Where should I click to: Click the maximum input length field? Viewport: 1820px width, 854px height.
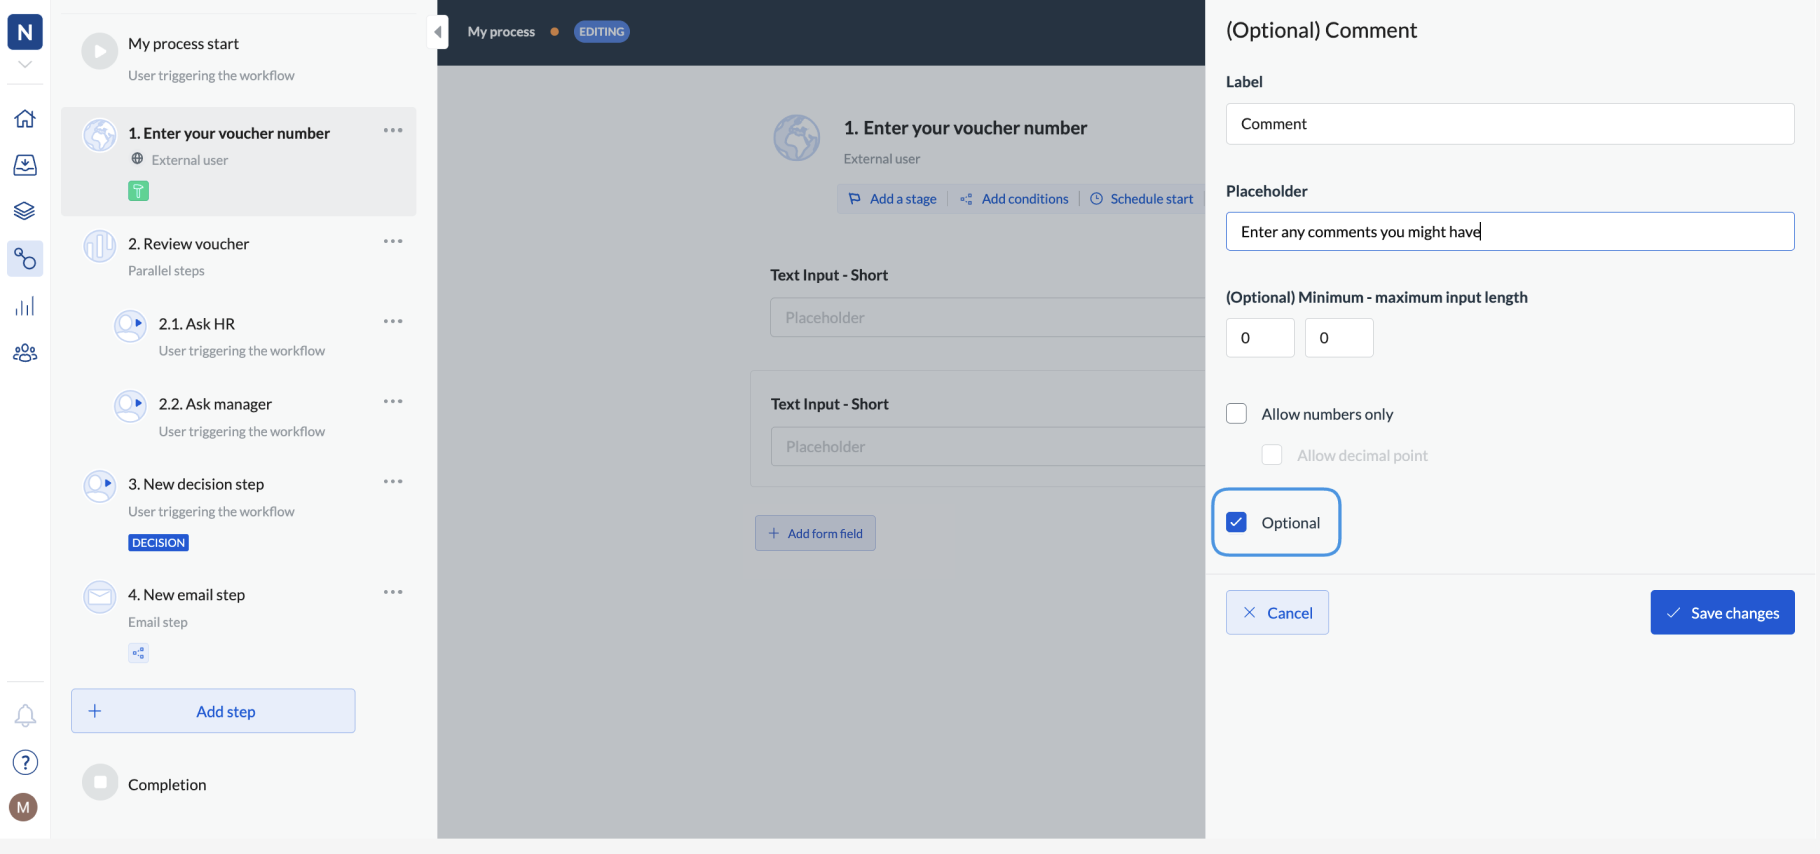pos(1339,338)
